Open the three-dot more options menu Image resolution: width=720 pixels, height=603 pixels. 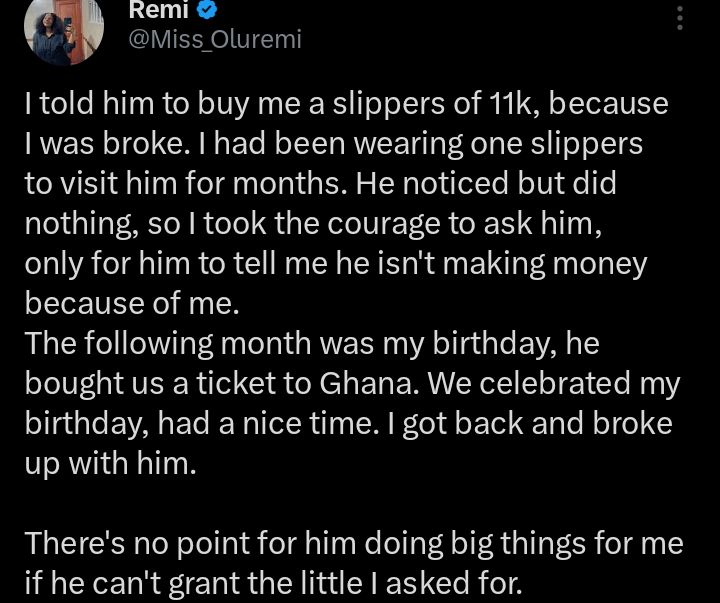tap(681, 19)
